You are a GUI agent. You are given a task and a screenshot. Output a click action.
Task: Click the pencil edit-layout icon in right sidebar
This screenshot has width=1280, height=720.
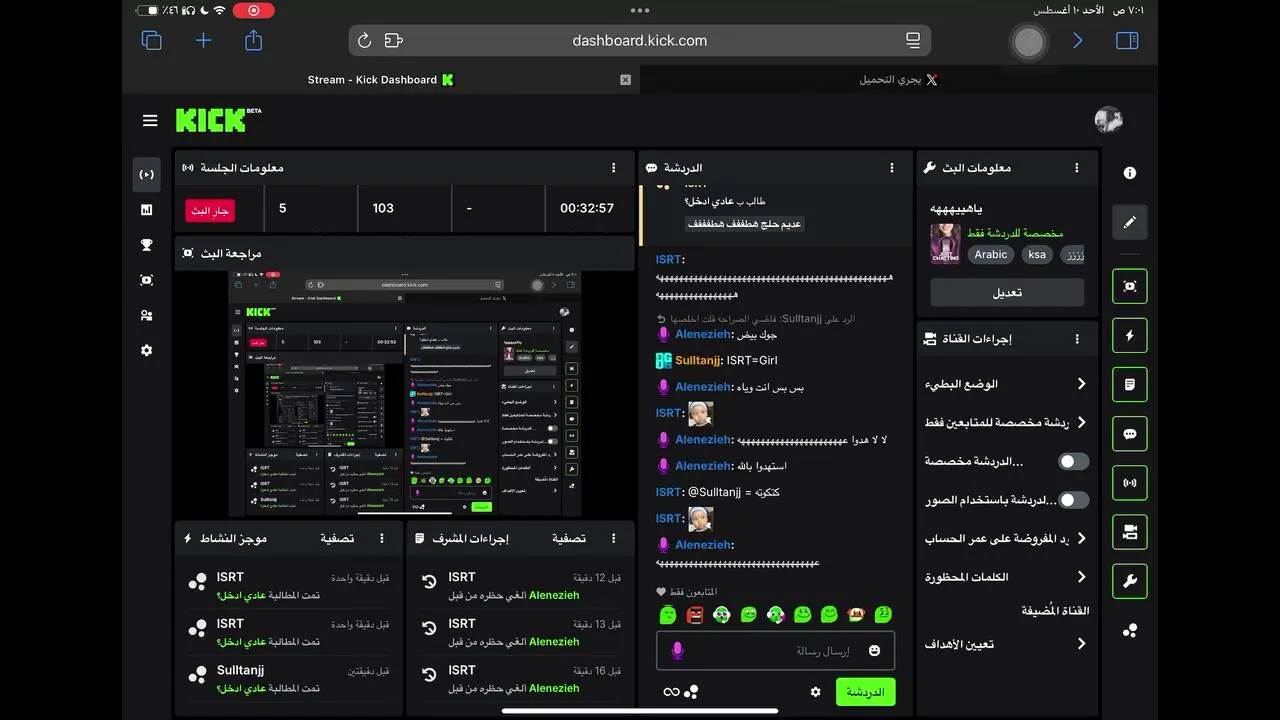[x=1130, y=222]
